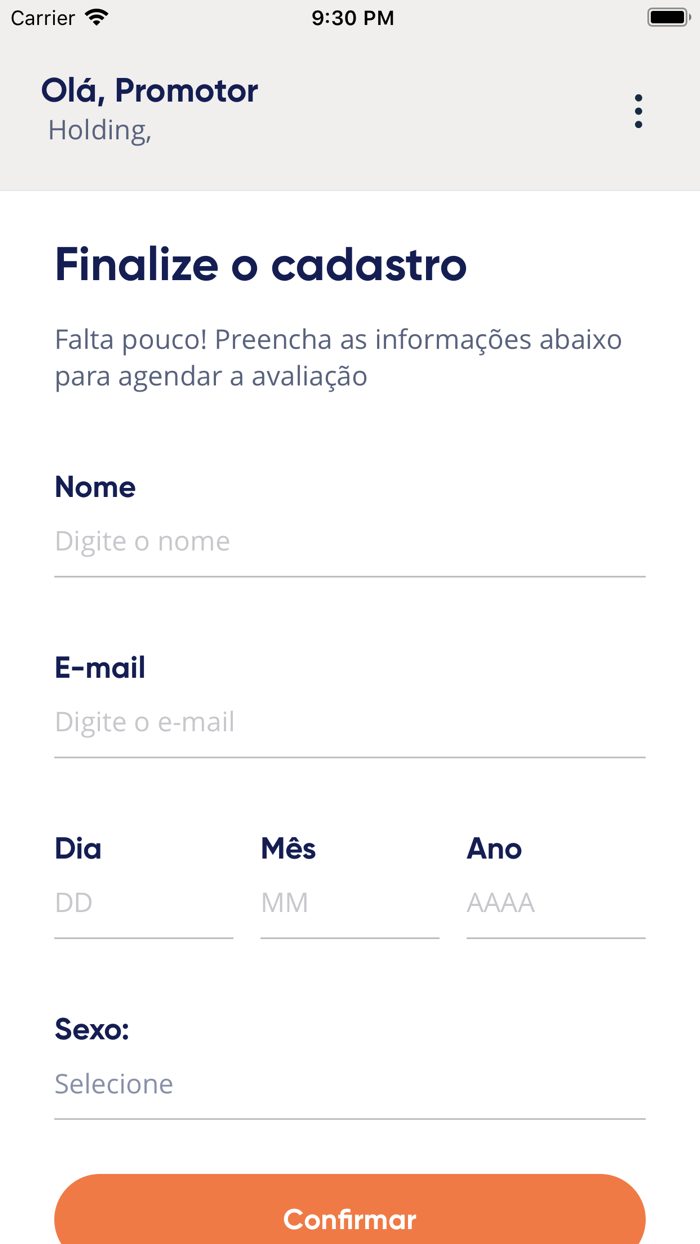Screen dimensions: 700x1244
Task: Select the E-mail field label
Action: coord(100,667)
